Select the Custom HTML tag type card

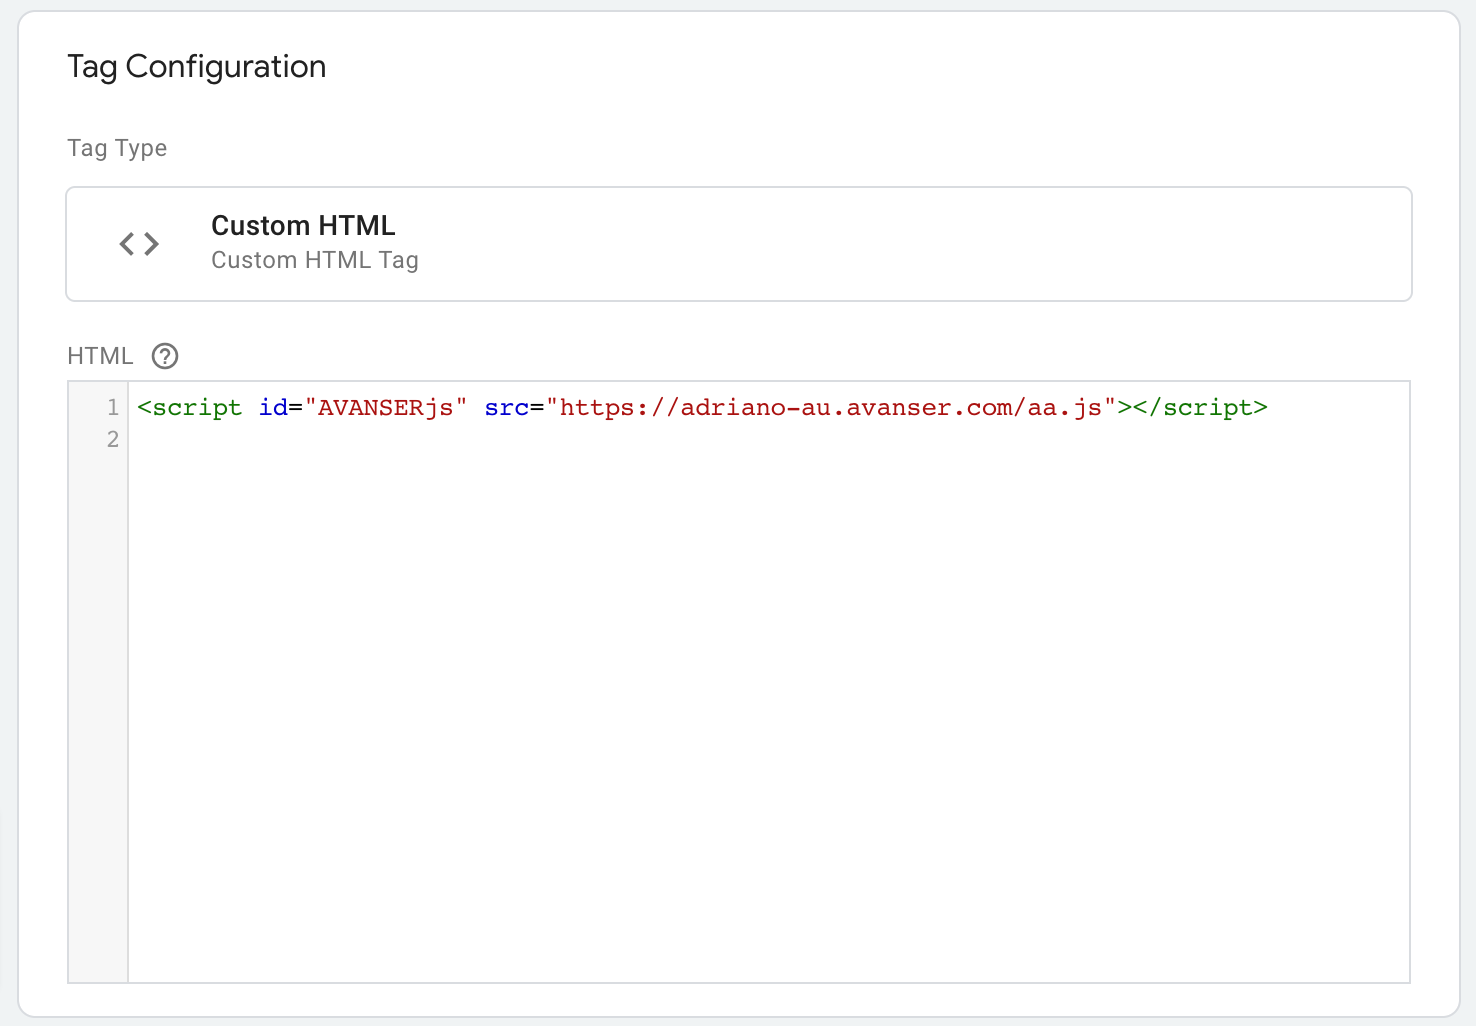click(x=739, y=244)
